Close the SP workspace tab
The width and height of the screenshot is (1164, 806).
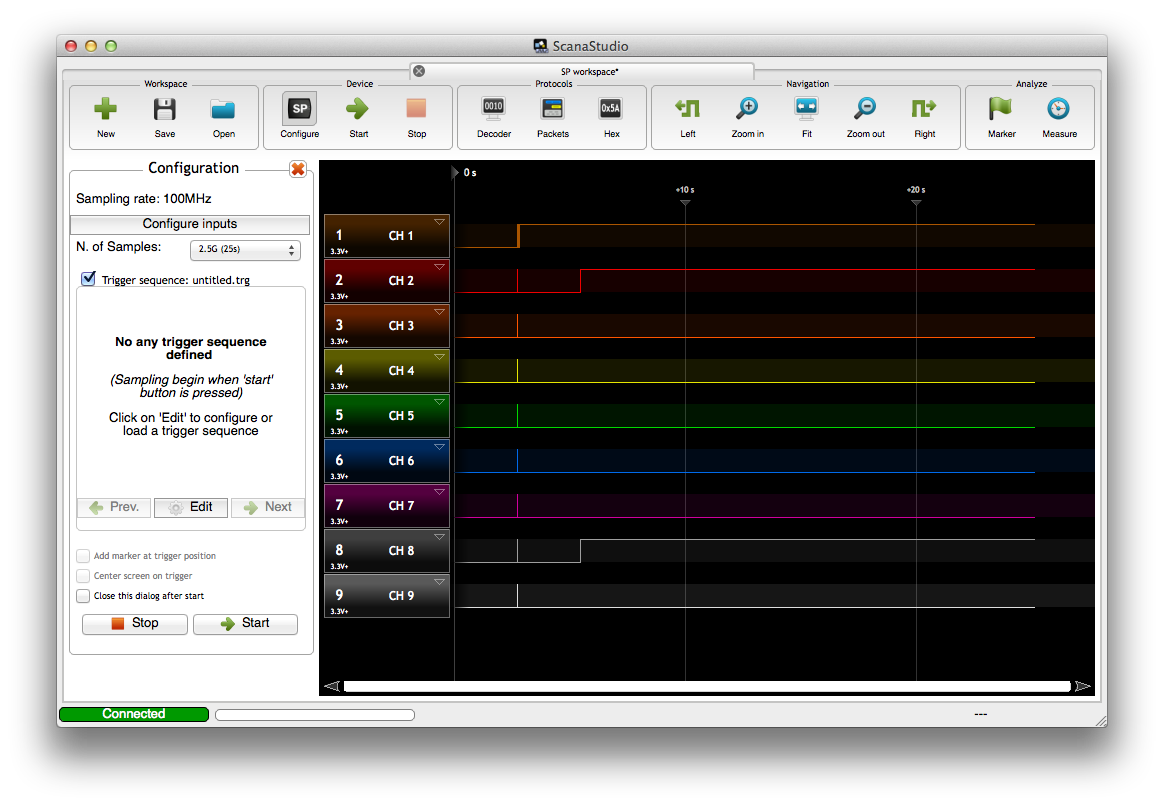(419, 71)
